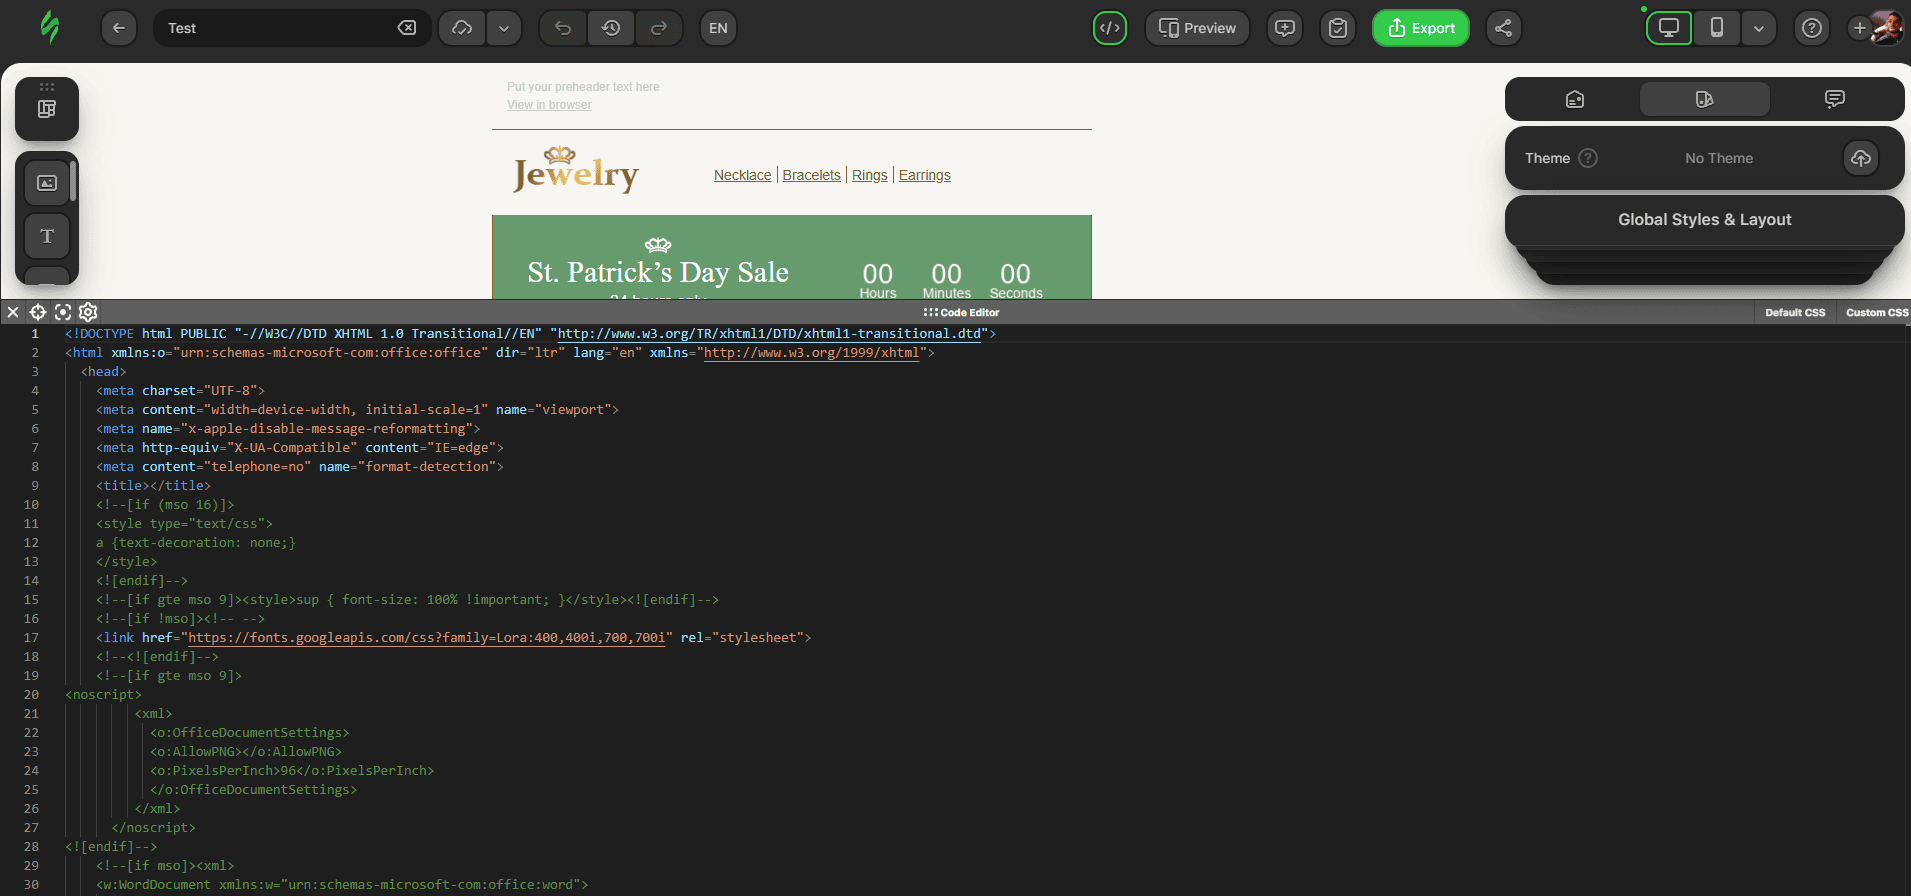Click the crosshair icon in code editor
Viewport: 1911px width, 896px height.
point(38,312)
